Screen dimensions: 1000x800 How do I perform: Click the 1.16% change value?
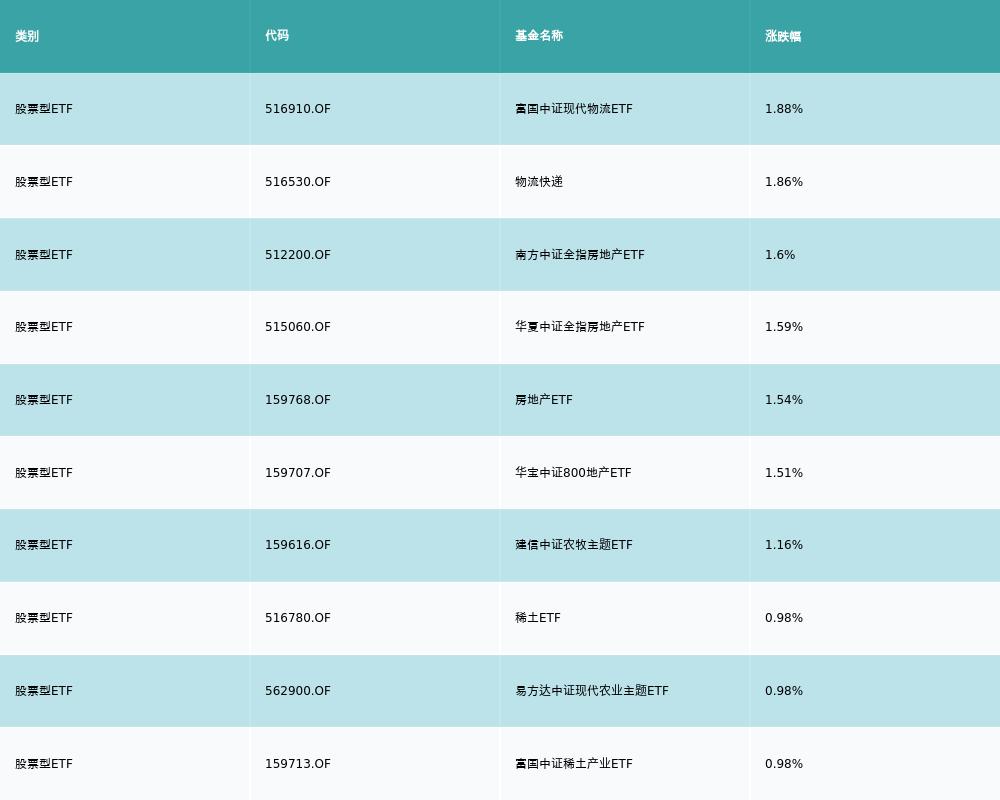pyautogui.click(x=784, y=545)
